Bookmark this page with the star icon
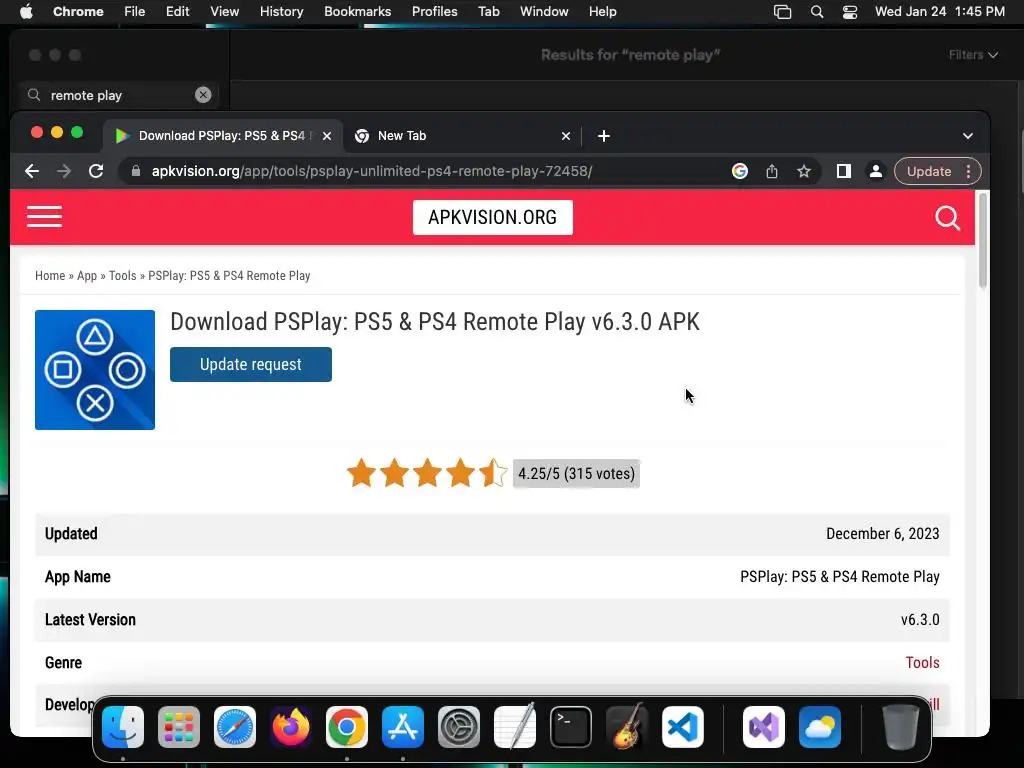 coord(804,171)
